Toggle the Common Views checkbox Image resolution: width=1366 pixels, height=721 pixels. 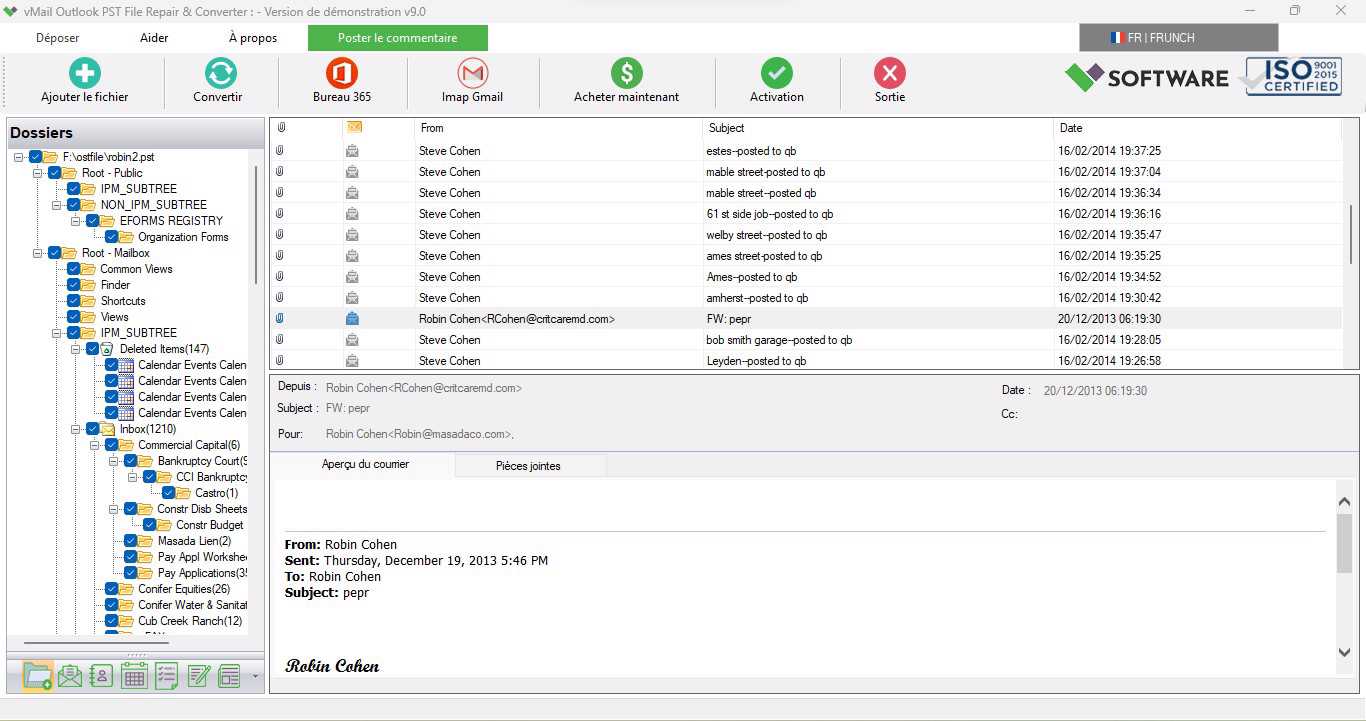(74, 269)
